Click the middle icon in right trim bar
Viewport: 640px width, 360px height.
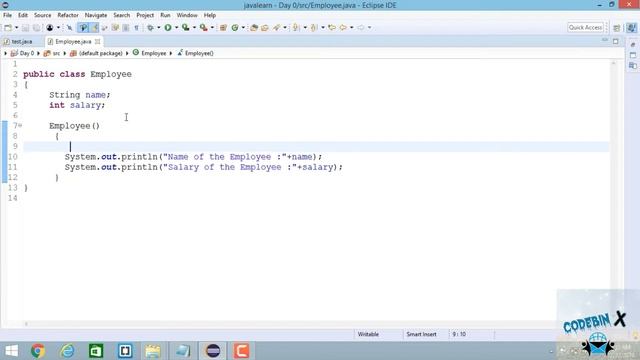coord(633,55)
